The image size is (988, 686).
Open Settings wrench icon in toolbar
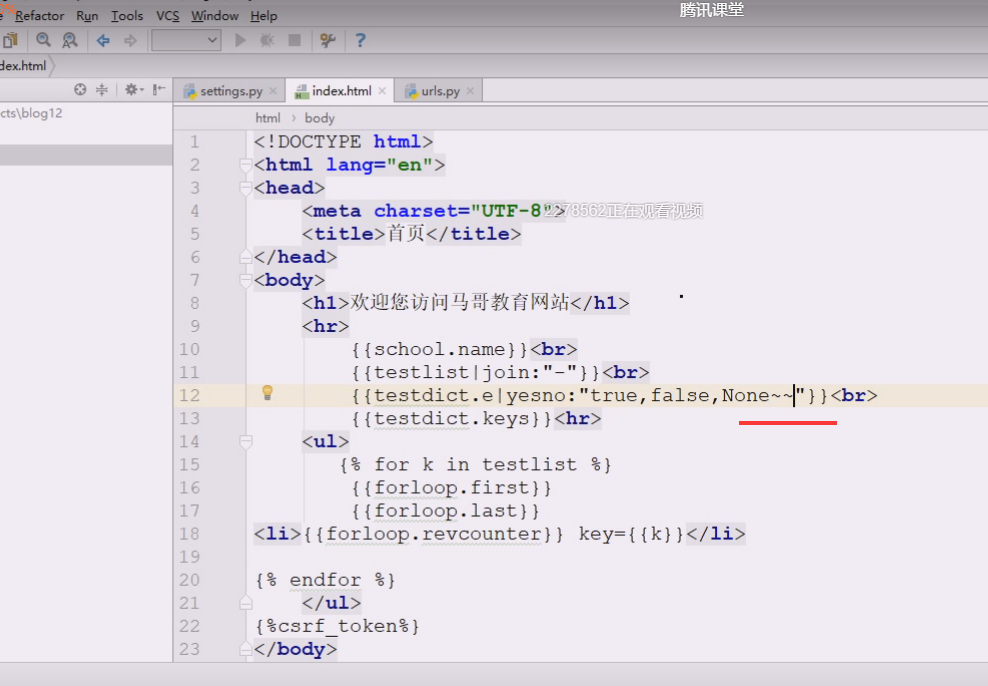328,40
